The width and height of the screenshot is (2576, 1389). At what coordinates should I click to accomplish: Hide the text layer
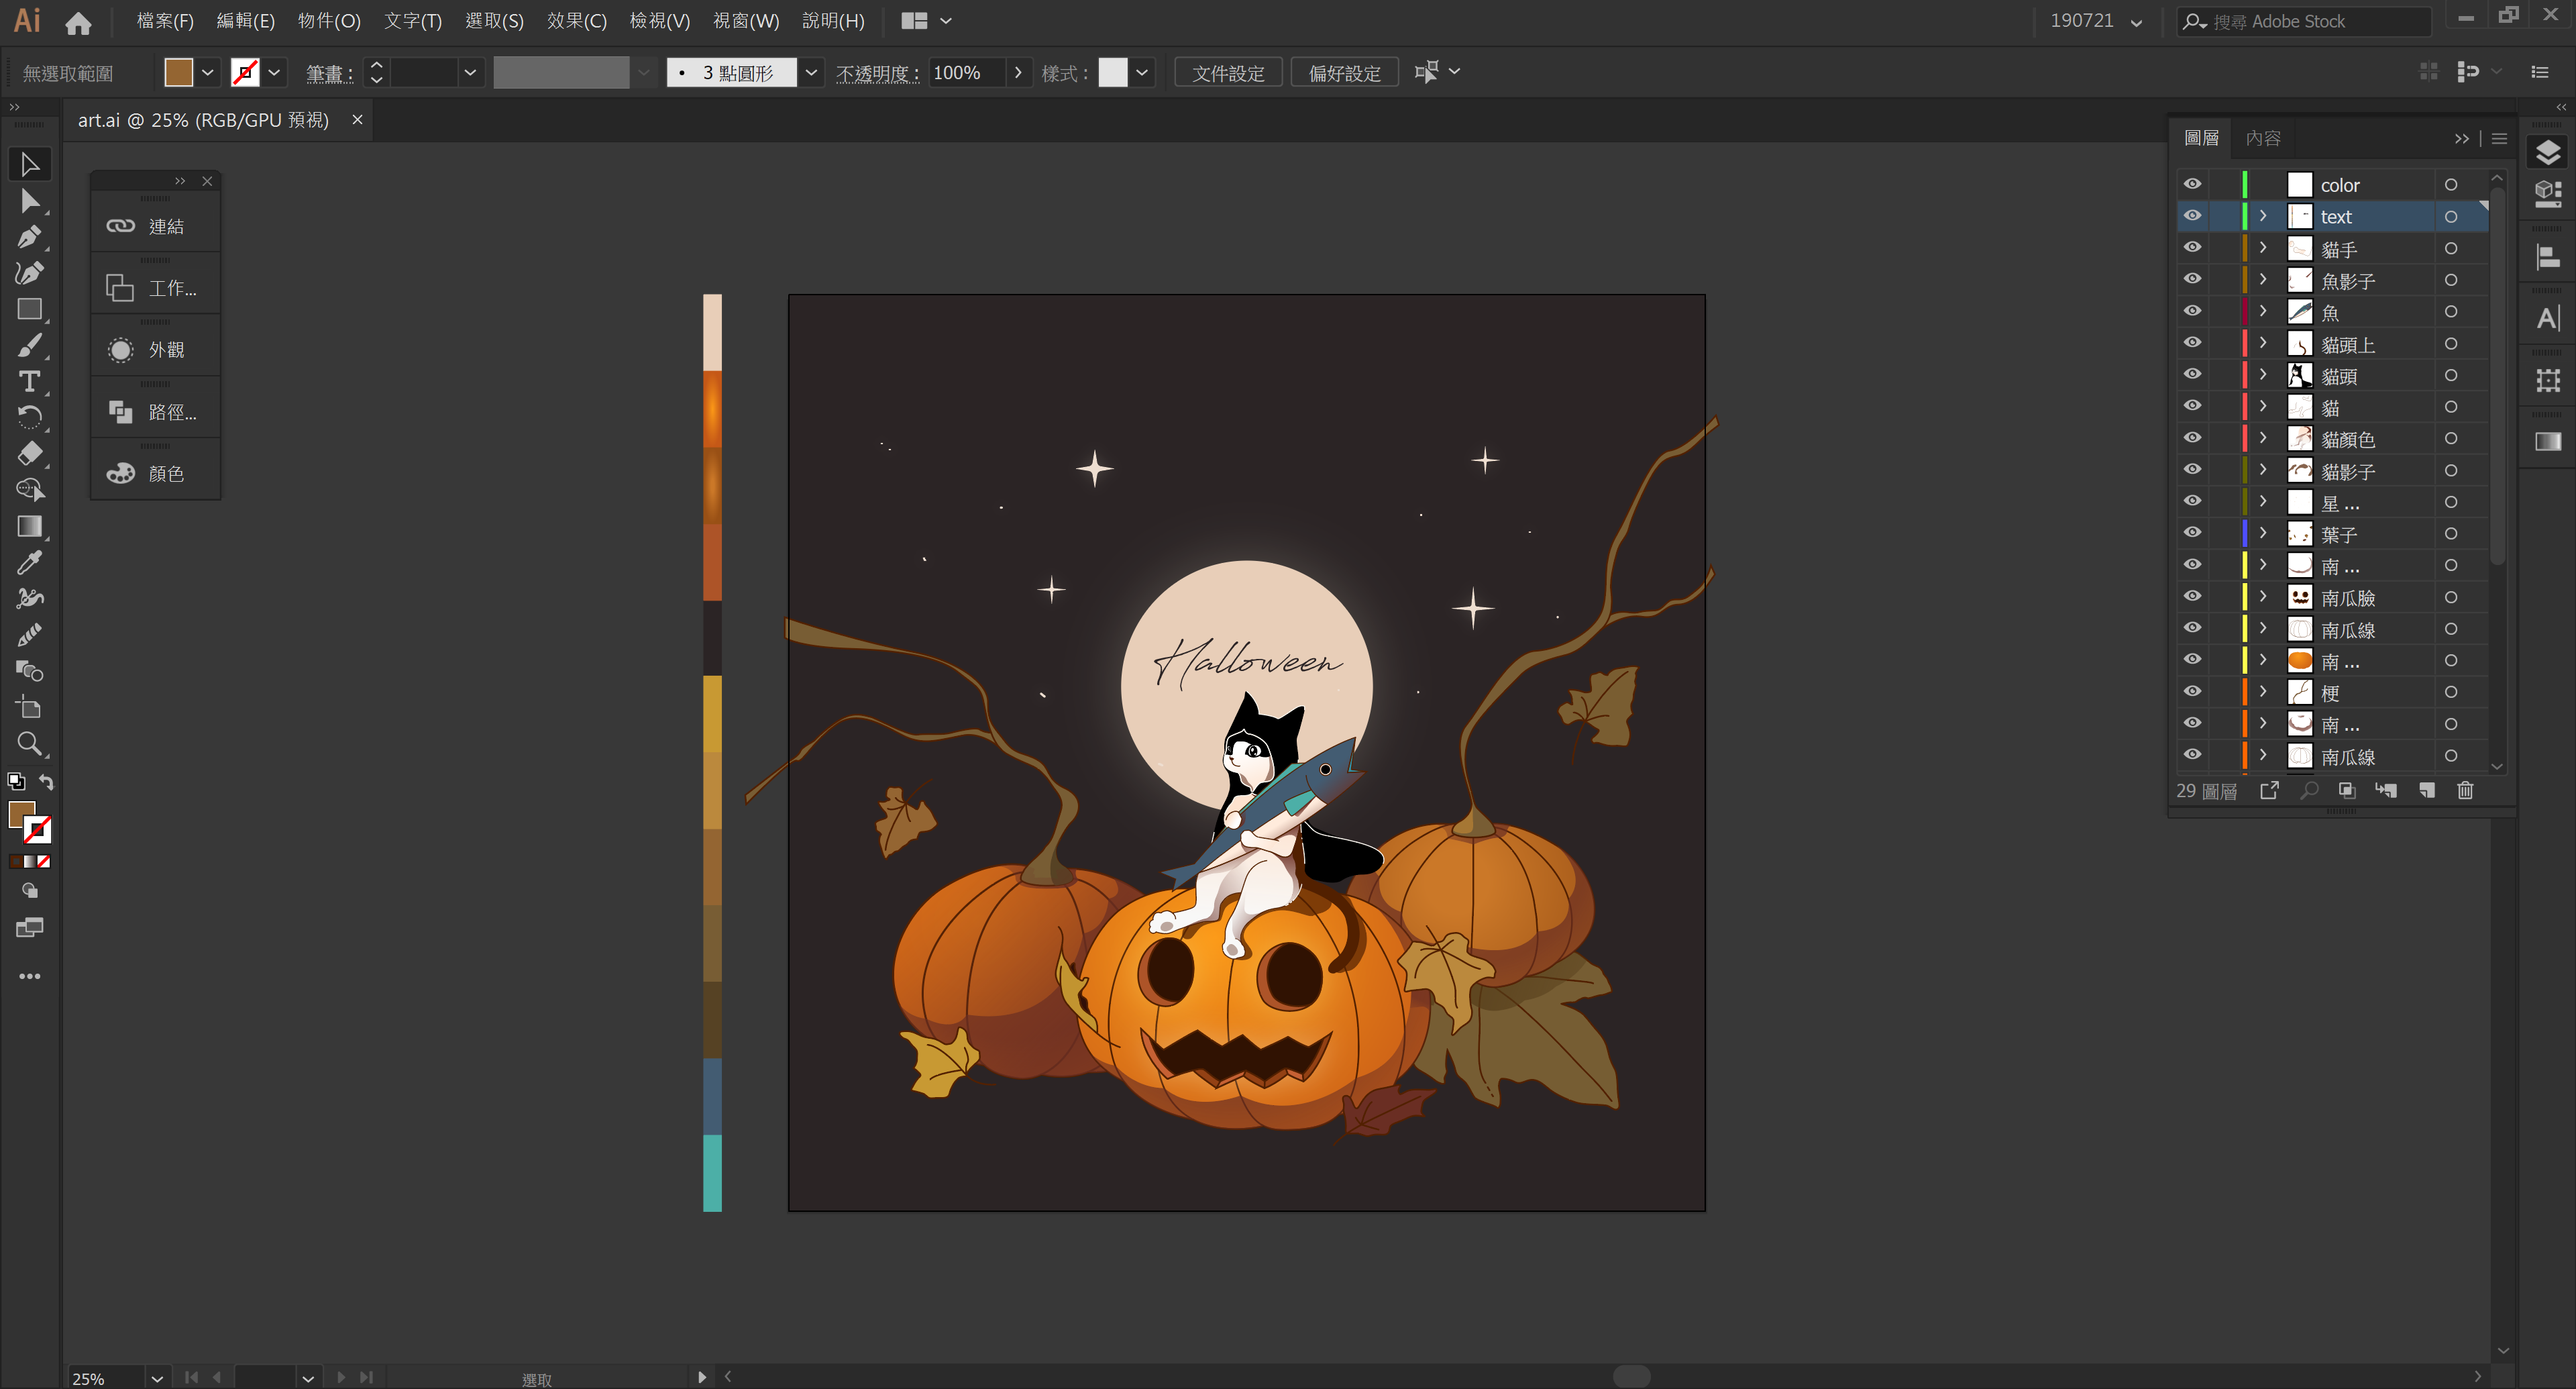2192,216
